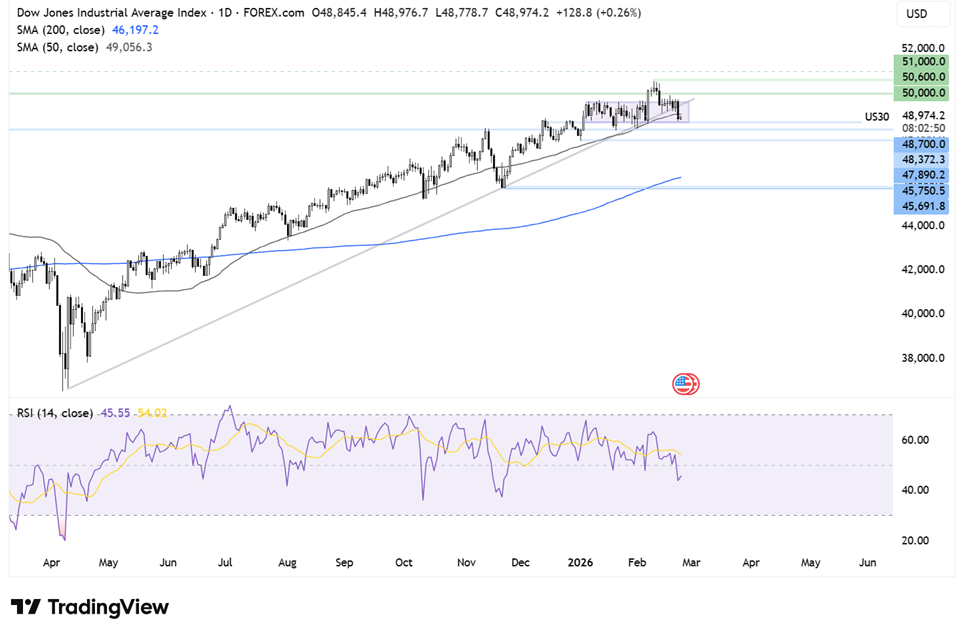
Task: Click the Dec label on the time axis
Action: [521, 563]
